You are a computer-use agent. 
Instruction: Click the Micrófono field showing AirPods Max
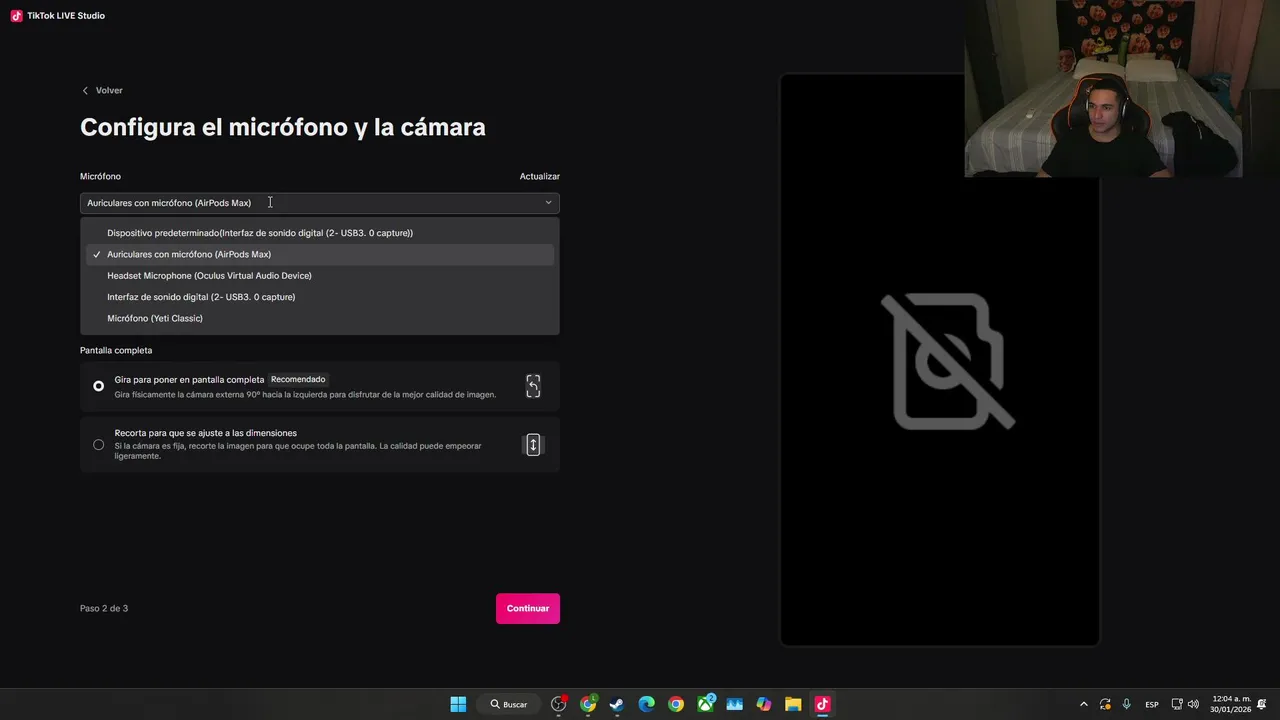320,203
